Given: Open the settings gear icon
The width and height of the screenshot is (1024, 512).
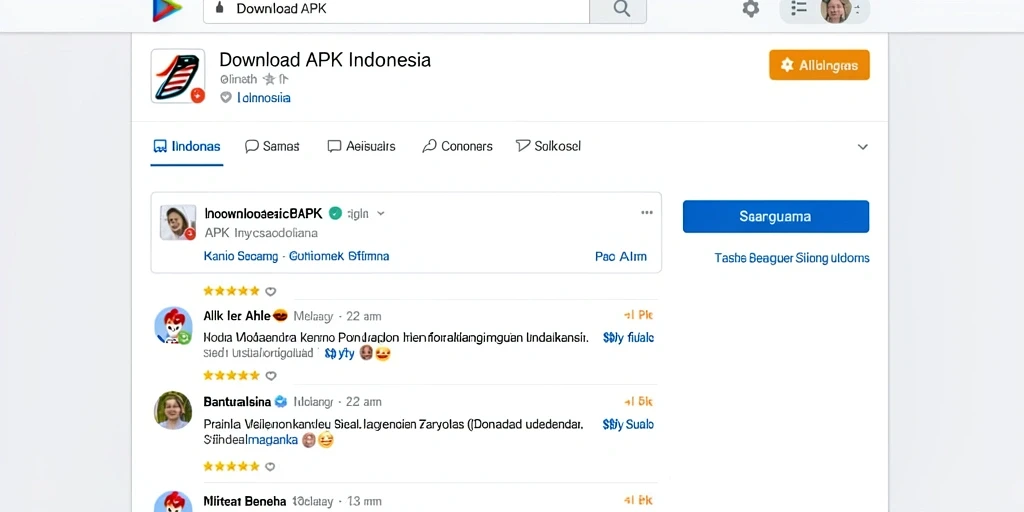Looking at the screenshot, I should click(751, 9).
